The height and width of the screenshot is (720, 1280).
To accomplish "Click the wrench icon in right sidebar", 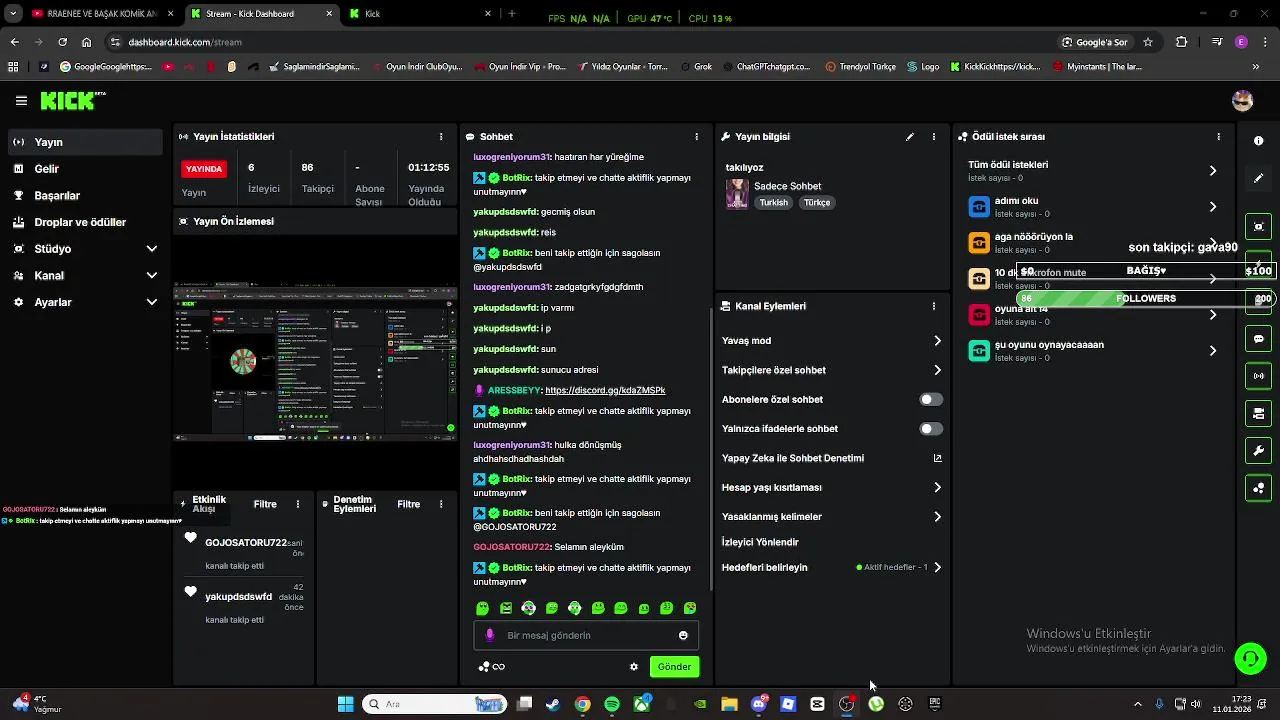I will coord(1259,451).
